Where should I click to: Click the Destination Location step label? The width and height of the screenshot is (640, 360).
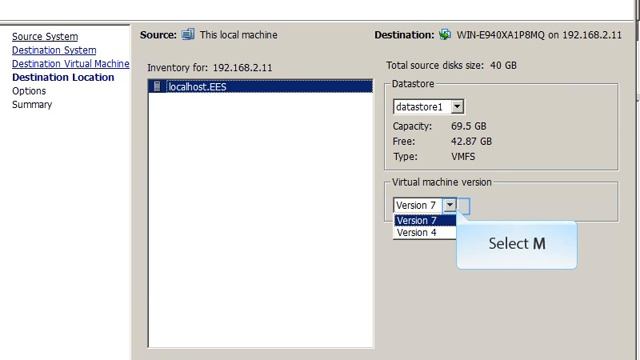(x=63, y=78)
